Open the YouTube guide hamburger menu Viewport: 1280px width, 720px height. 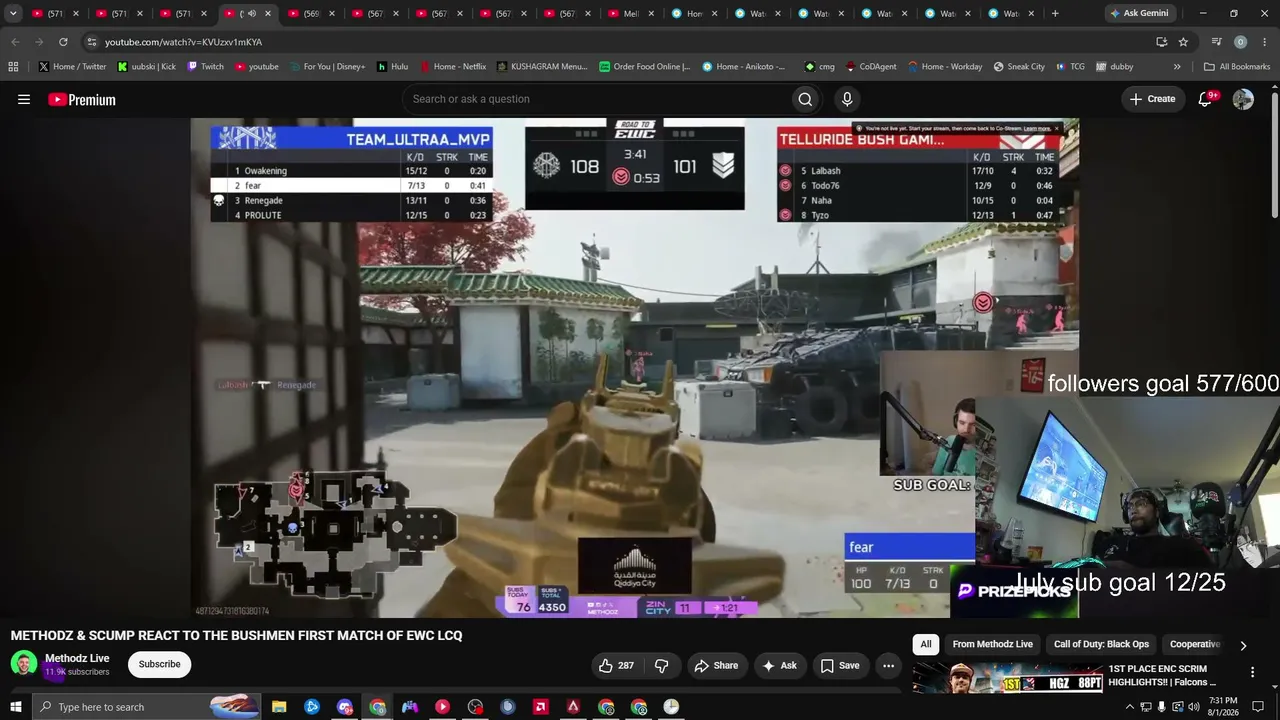[24, 99]
